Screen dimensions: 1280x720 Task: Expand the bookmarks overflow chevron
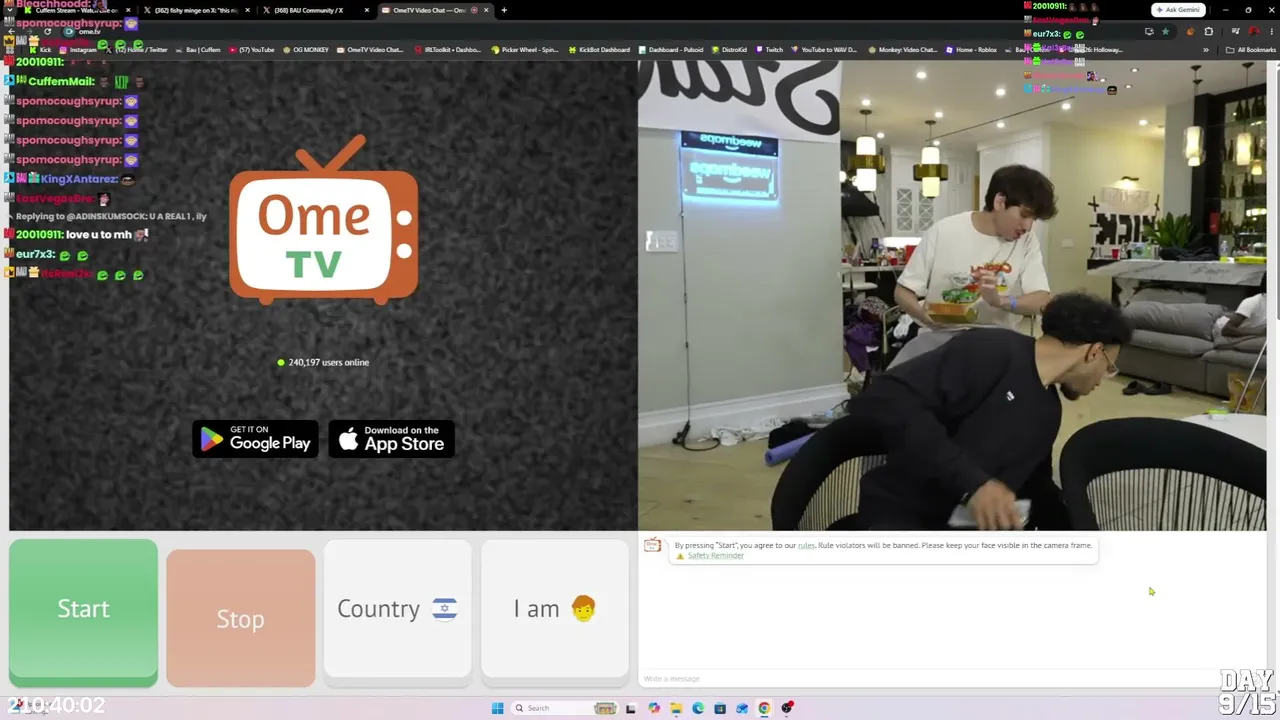(1206, 50)
